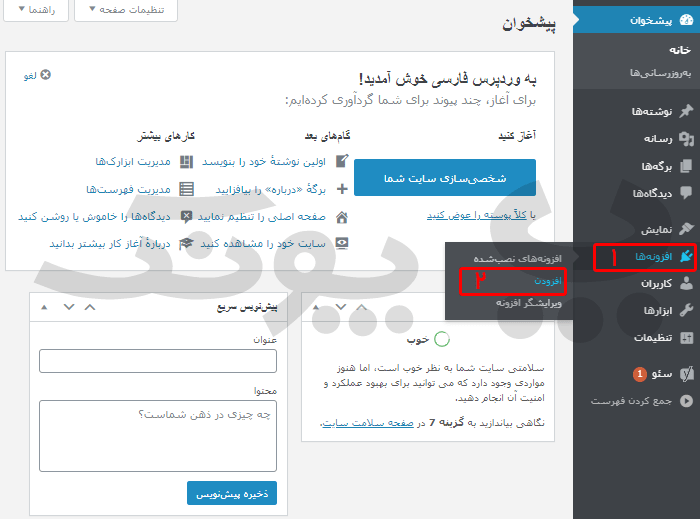Open the ابزارها tools menu label

(x=658, y=311)
